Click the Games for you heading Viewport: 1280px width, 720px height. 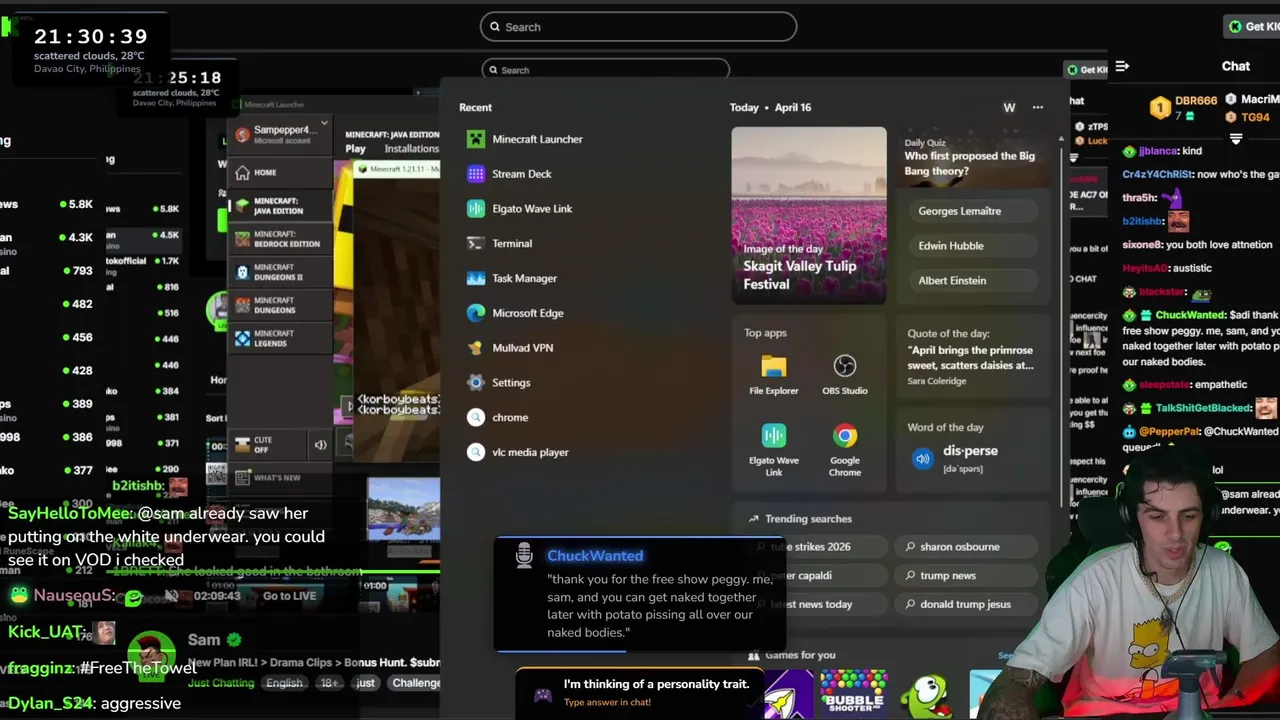pyautogui.click(x=800, y=656)
